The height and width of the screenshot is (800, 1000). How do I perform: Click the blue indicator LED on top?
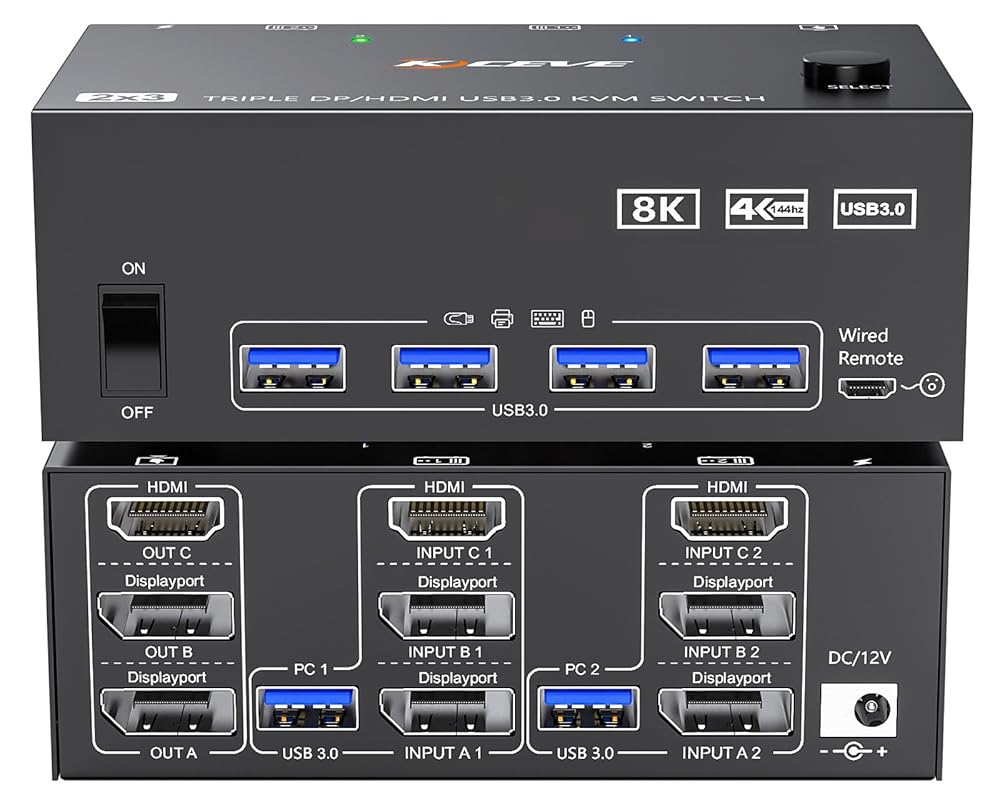[x=631, y=40]
